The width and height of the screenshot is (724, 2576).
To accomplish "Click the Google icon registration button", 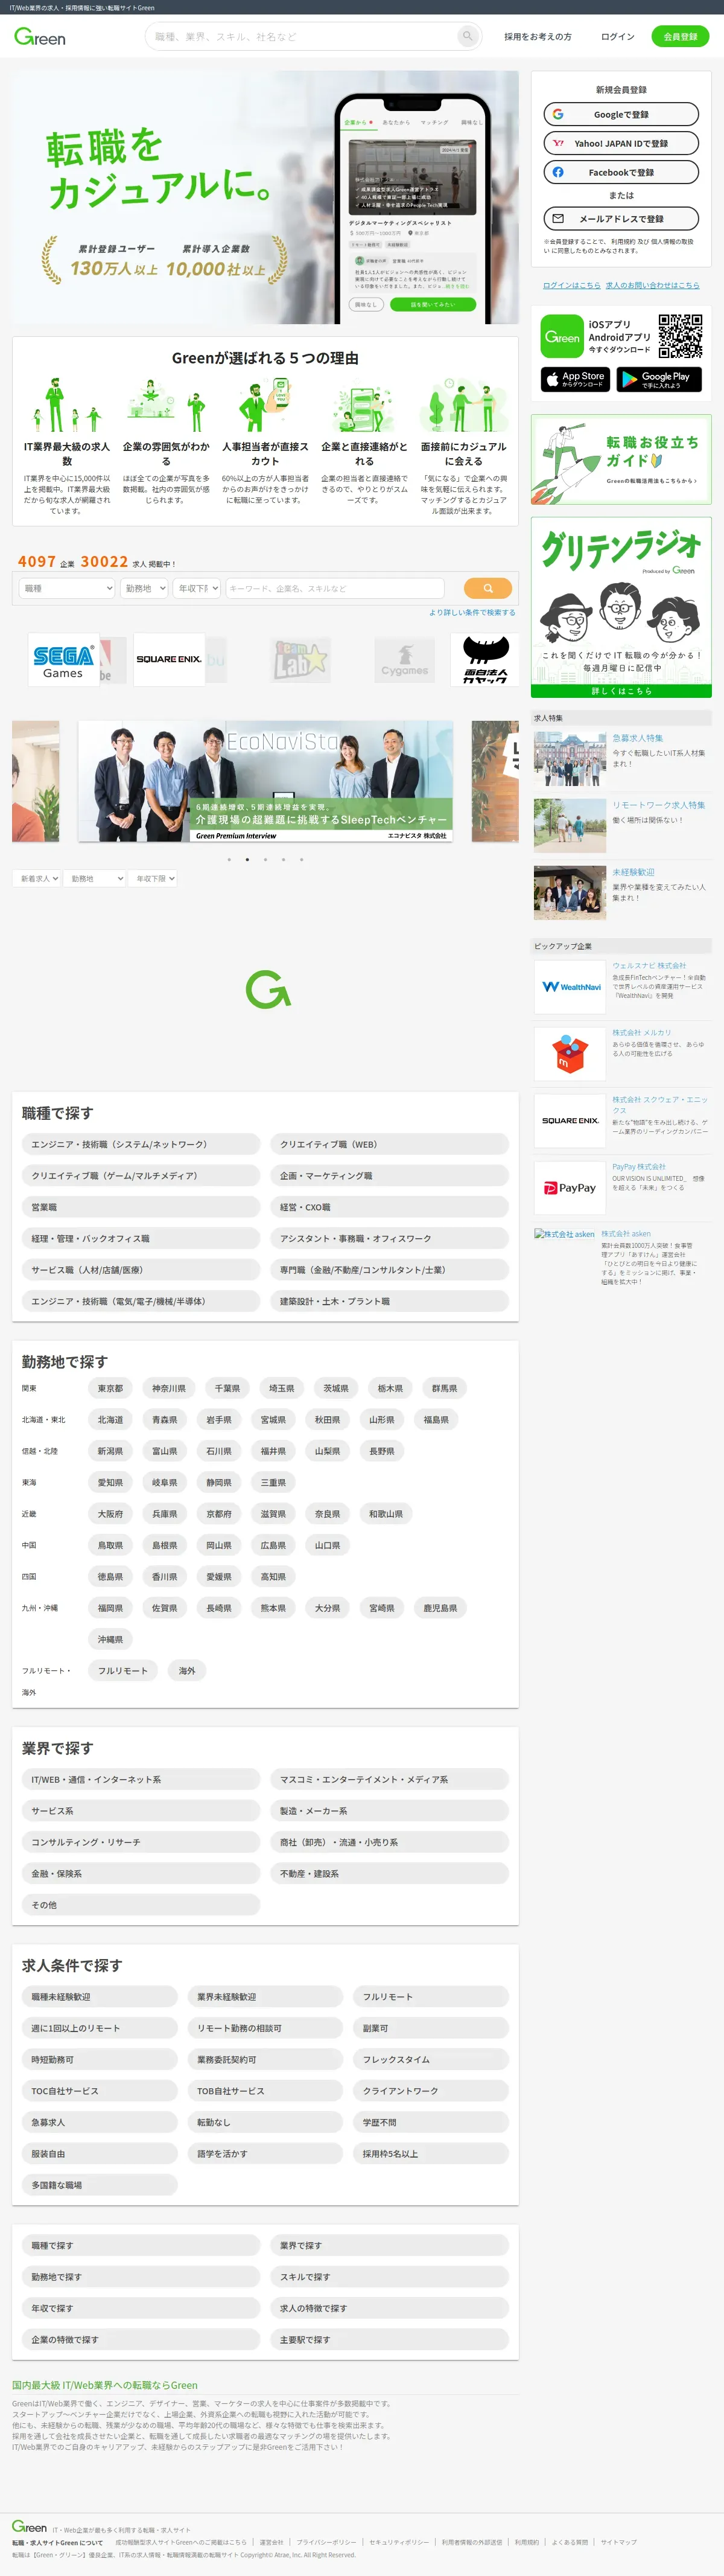I will (621, 114).
